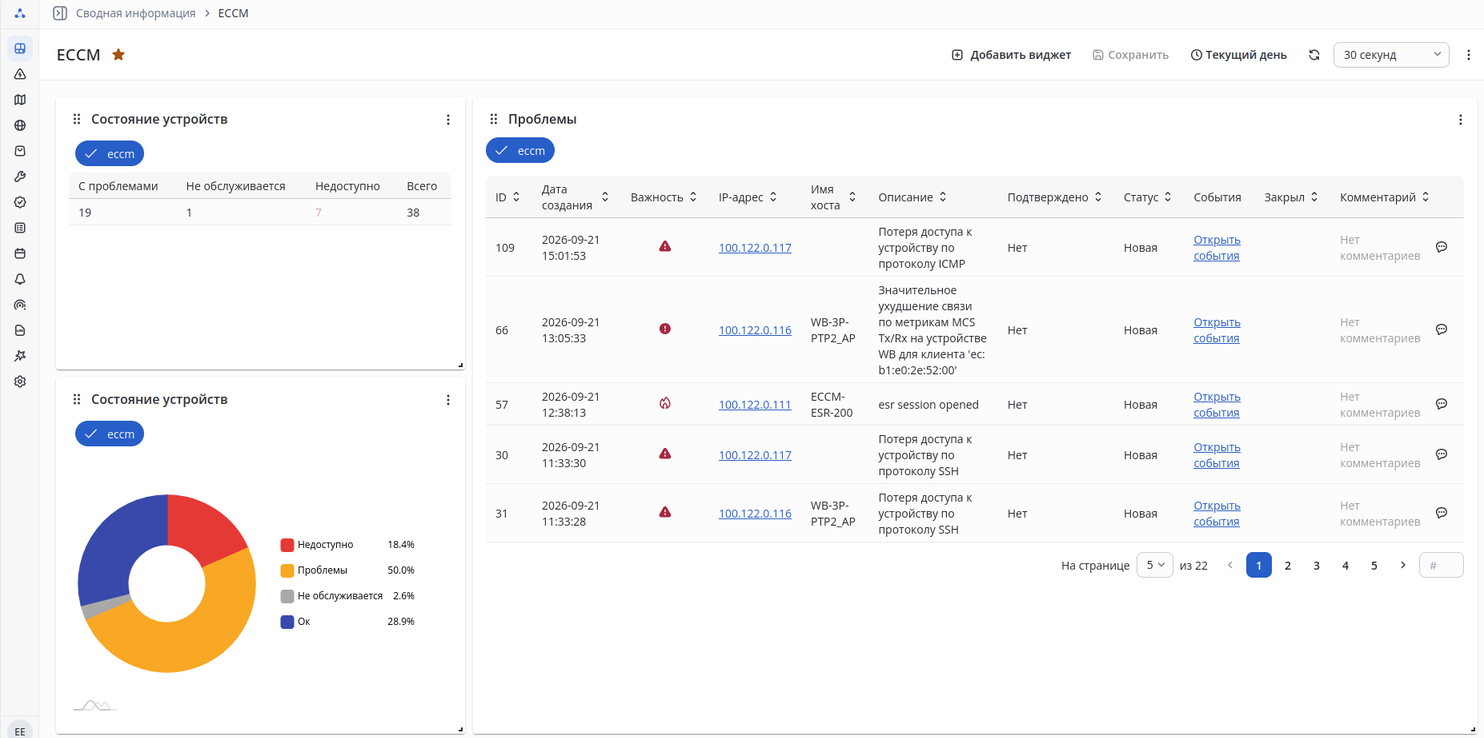Click the Добавить виджет button
The image size is (1484, 738).
click(x=1011, y=55)
